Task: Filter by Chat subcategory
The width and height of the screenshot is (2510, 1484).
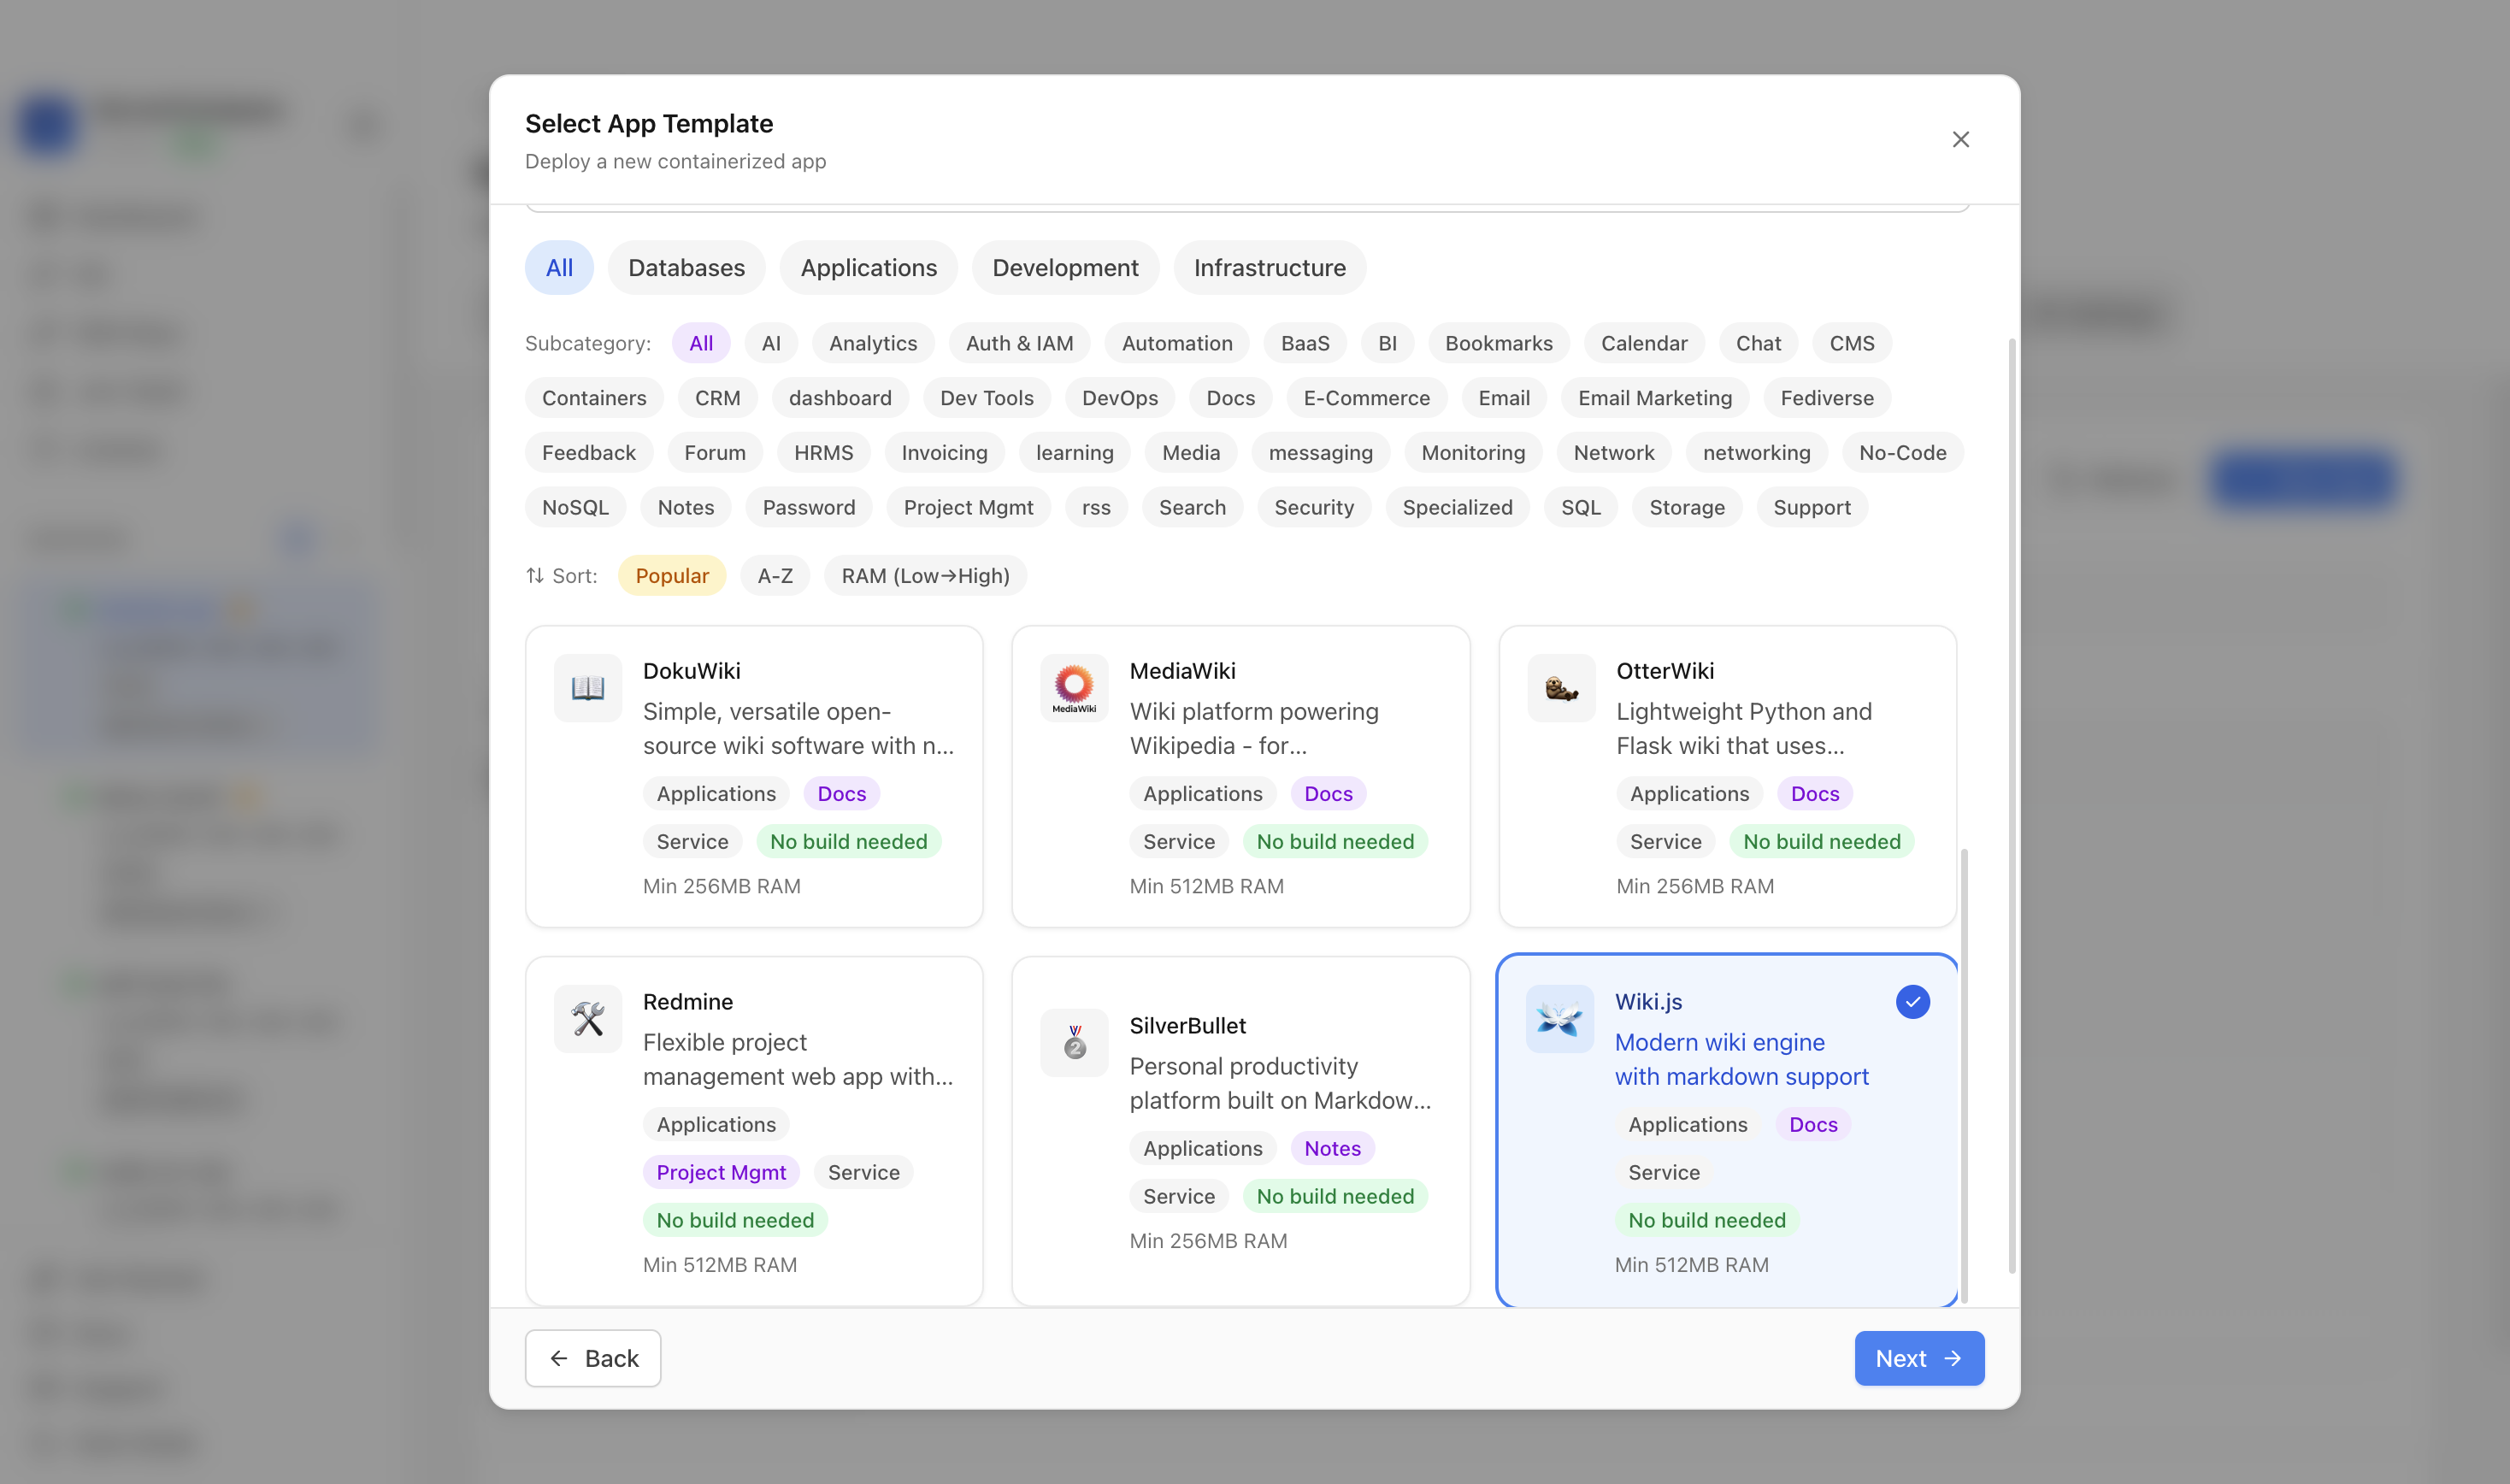Action: 1758,343
